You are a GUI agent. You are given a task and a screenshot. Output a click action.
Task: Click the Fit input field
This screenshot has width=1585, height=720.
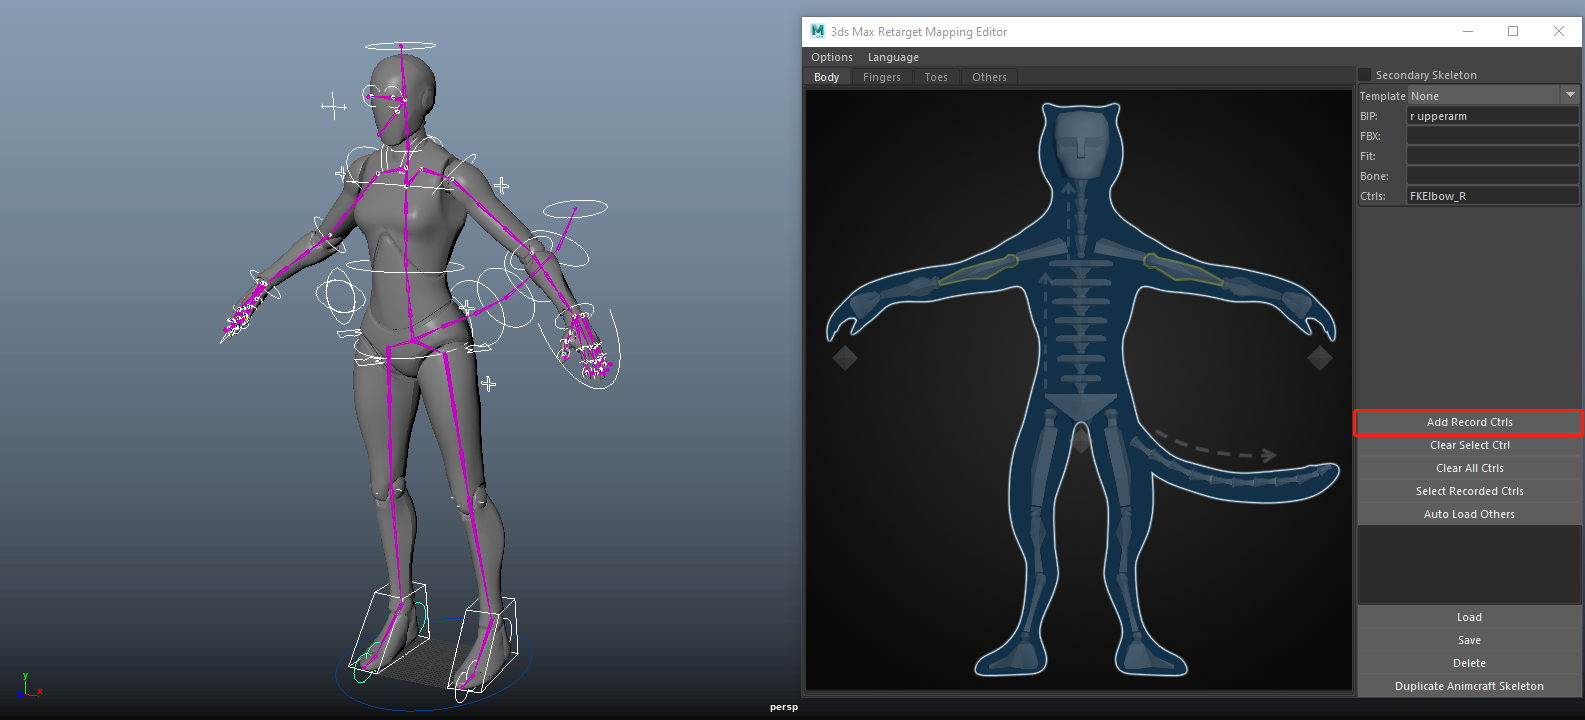click(x=1493, y=156)
